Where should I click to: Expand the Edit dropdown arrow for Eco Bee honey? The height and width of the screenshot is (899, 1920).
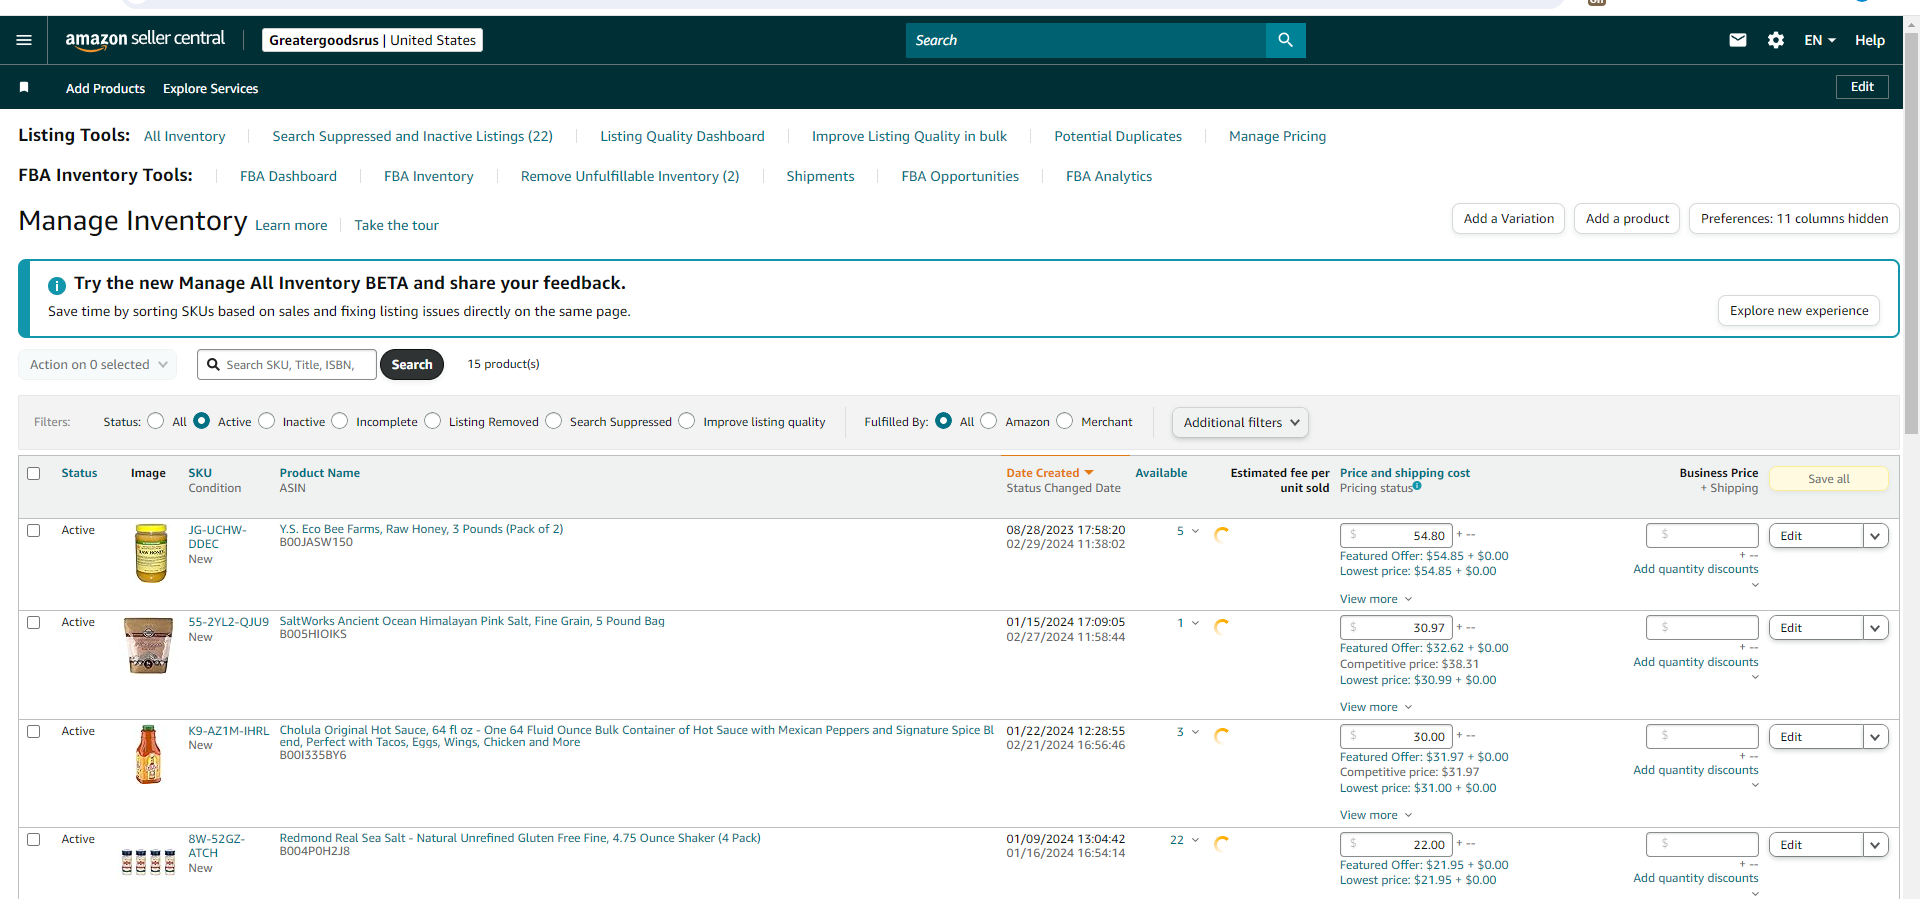[x=1876, y=536]
